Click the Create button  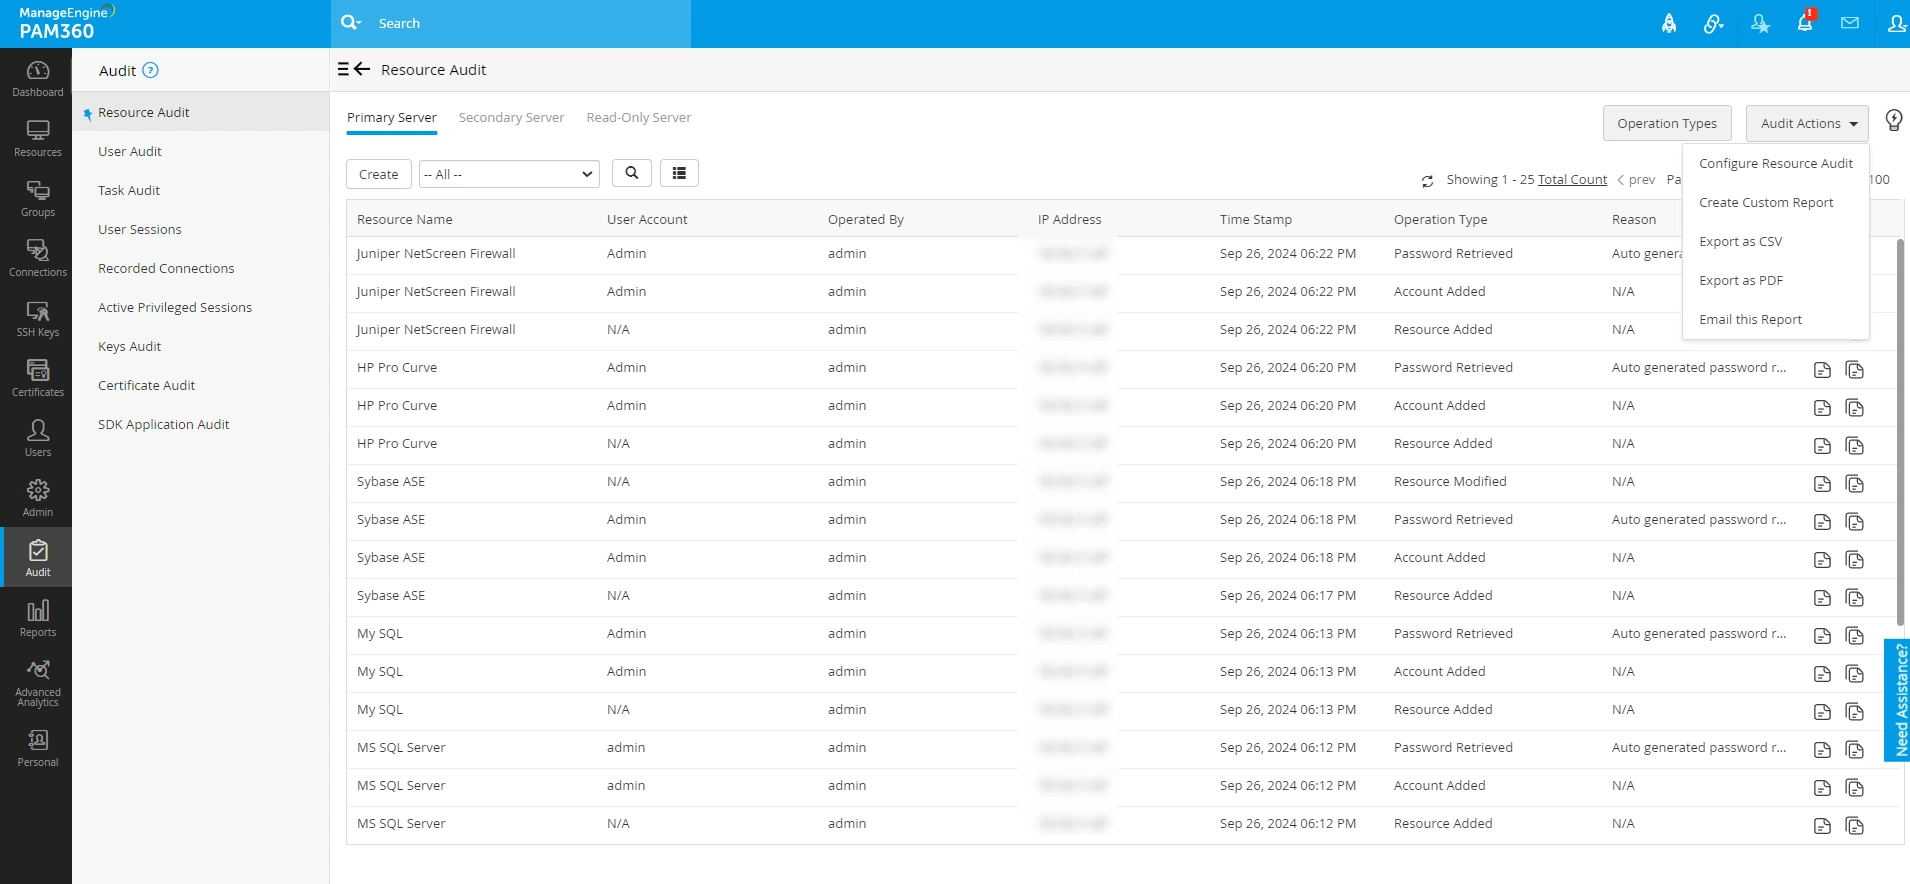[x=379, y=174]
